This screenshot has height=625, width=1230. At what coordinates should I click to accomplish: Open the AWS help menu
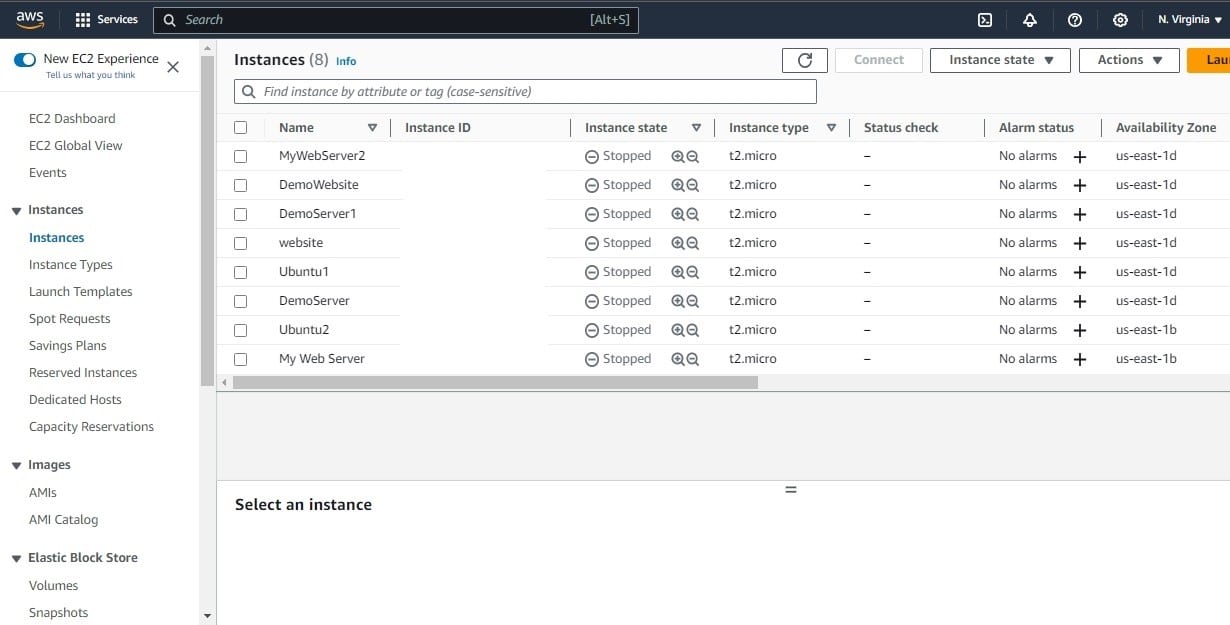1074,19
